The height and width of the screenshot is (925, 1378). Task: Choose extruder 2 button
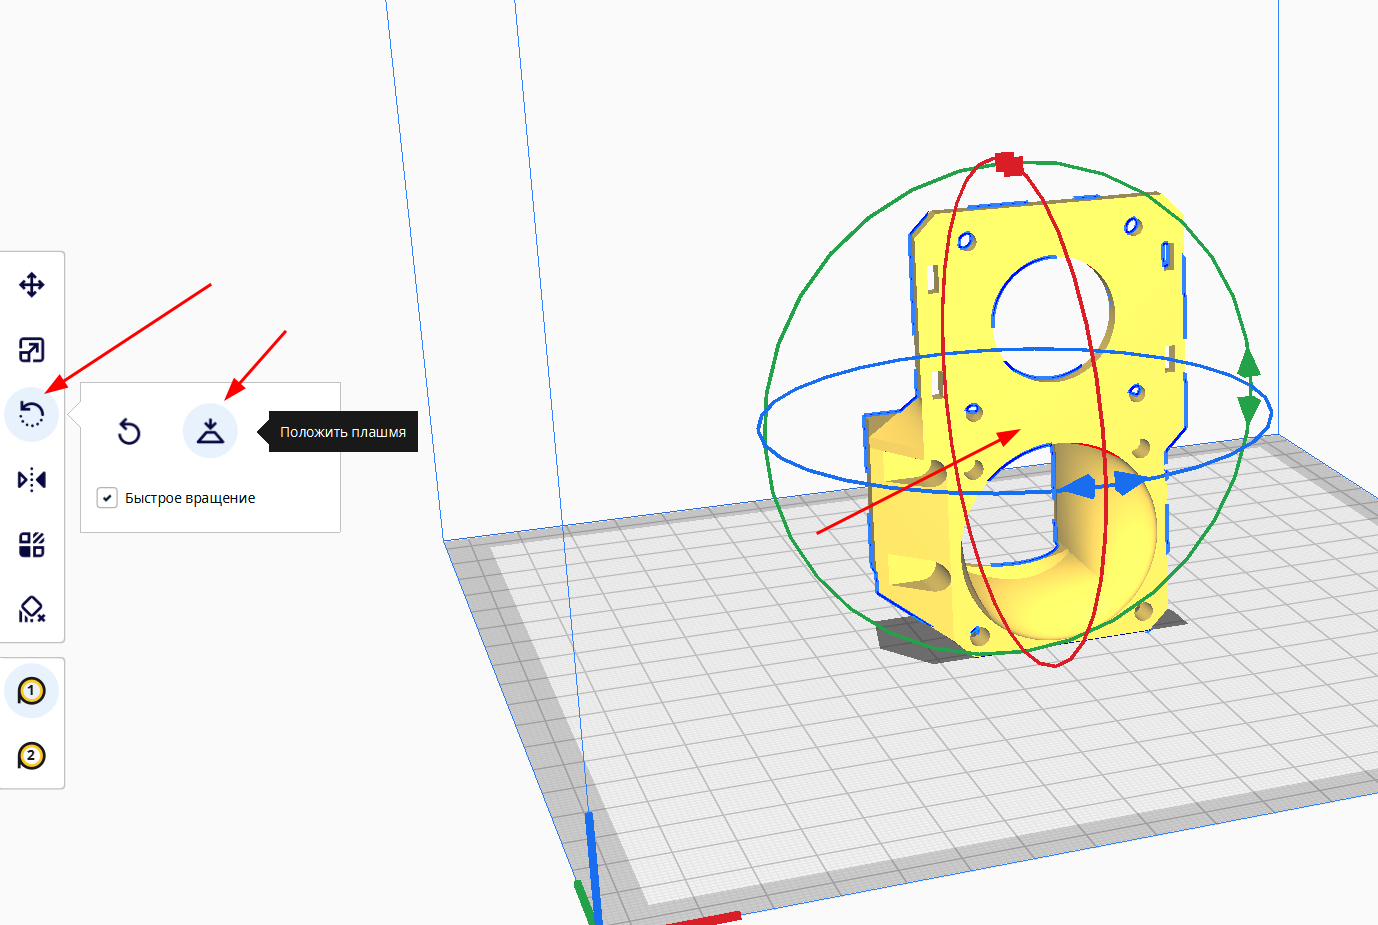(32, 756)
